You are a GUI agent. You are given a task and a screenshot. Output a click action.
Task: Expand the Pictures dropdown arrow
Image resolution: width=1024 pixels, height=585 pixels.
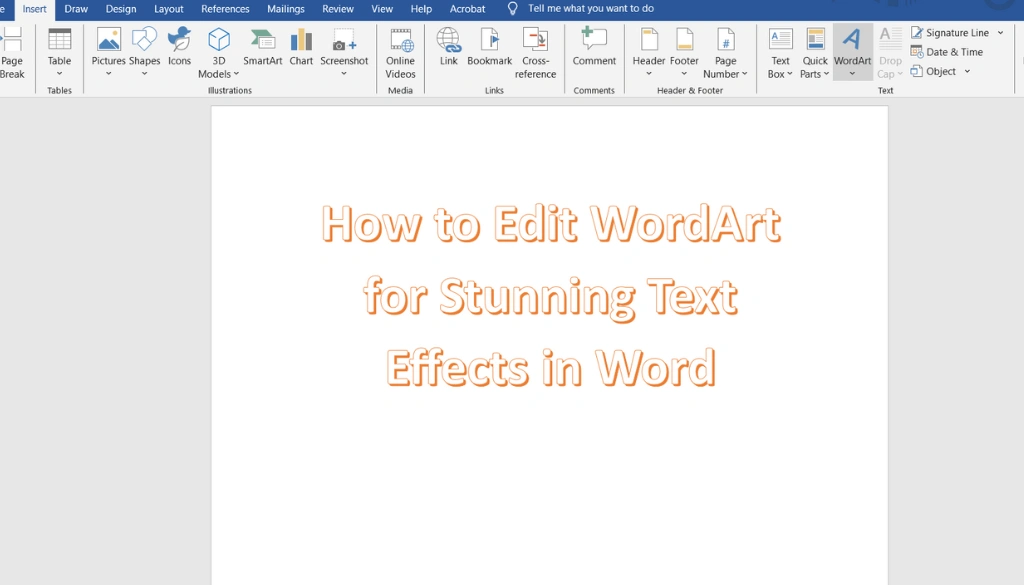108,74
